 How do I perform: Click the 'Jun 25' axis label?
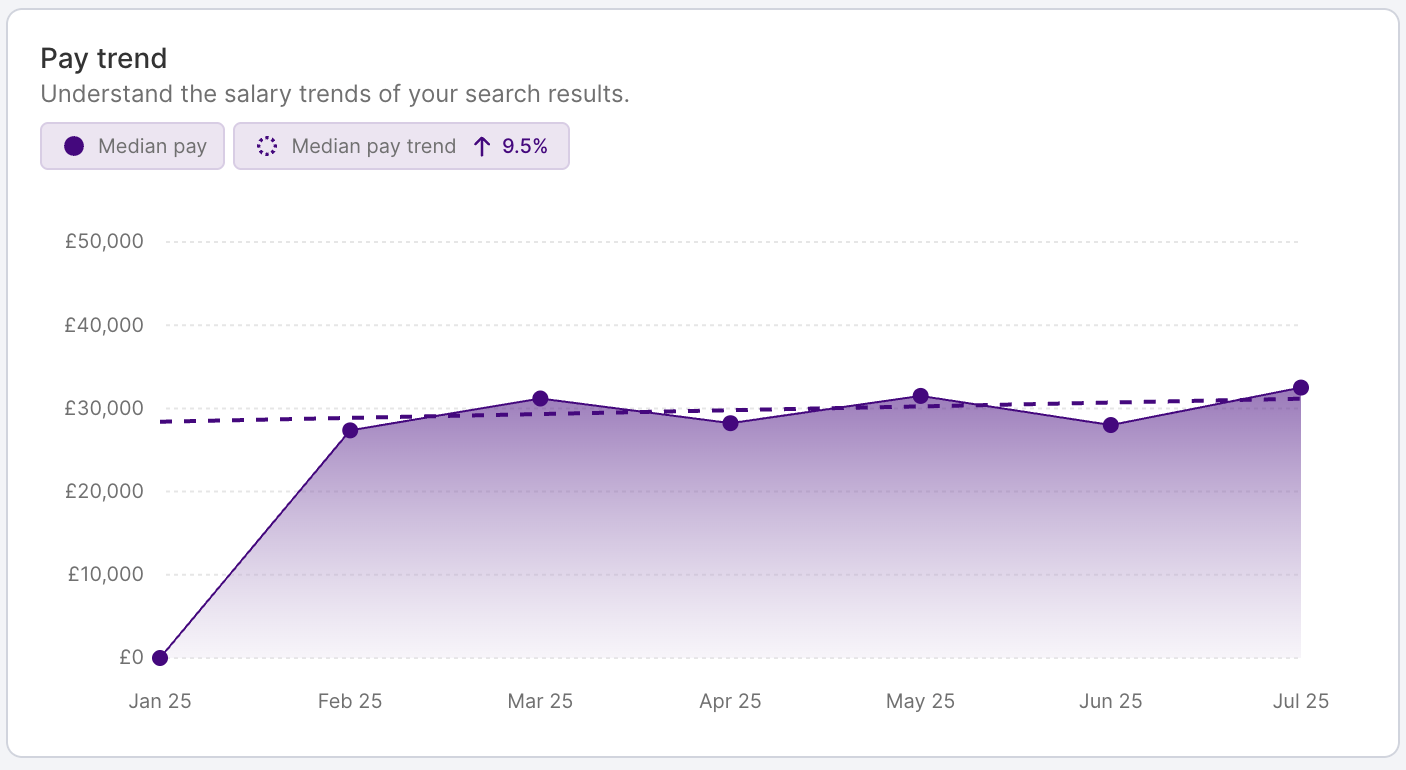(1110, 701)
